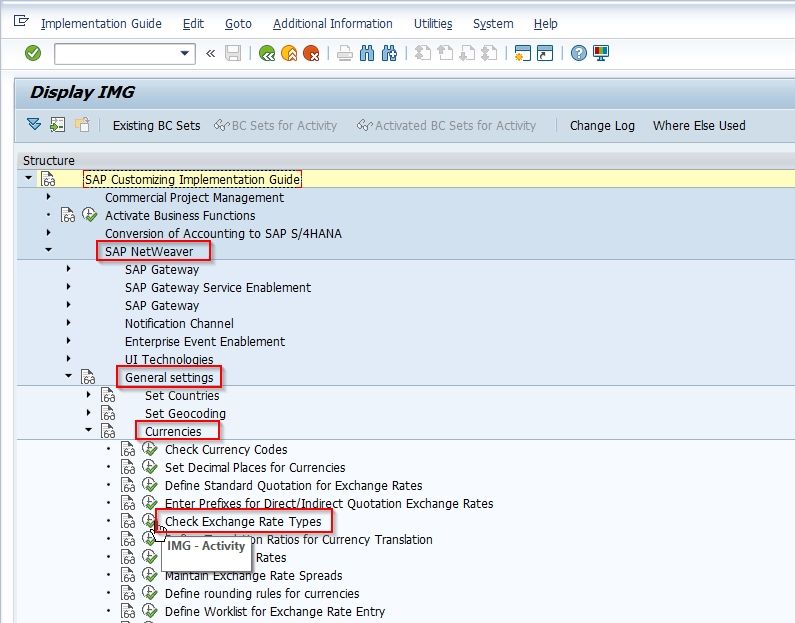
Task: Expand the Enterprise Event Enablement node
Action: point(68,340)
